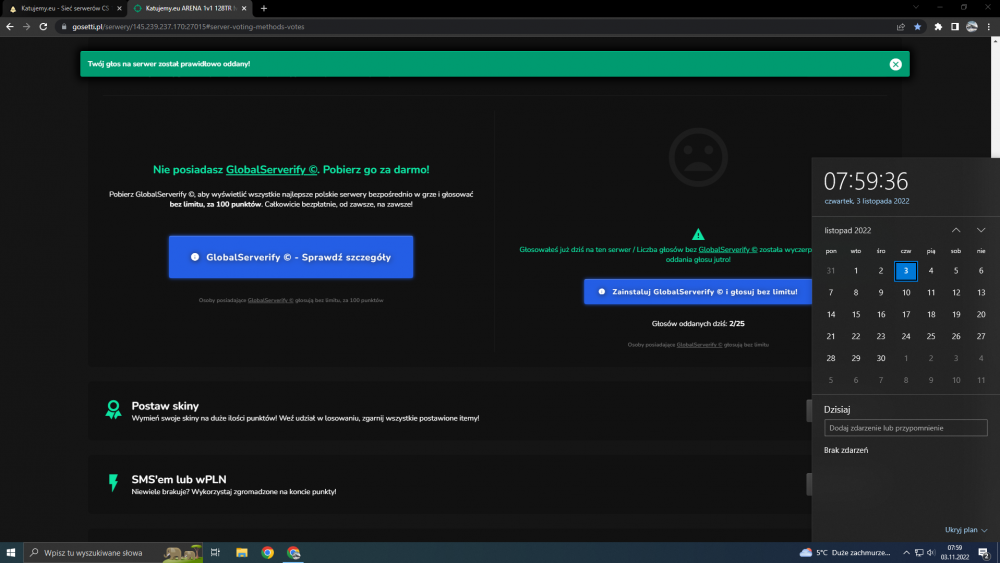
Task: Select 15 in the November calendar
Action: click(x=856, y=314)
